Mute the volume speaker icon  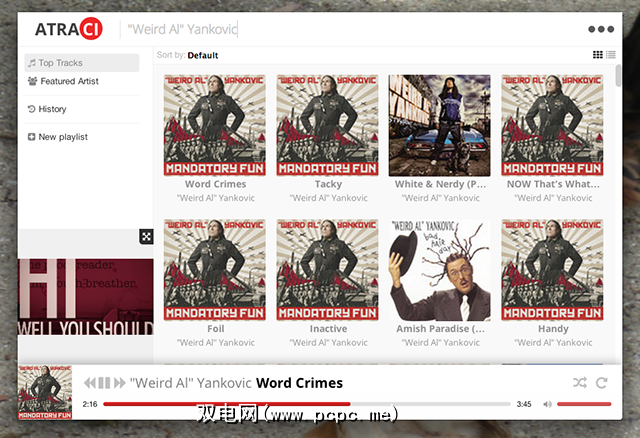point(547,404)
